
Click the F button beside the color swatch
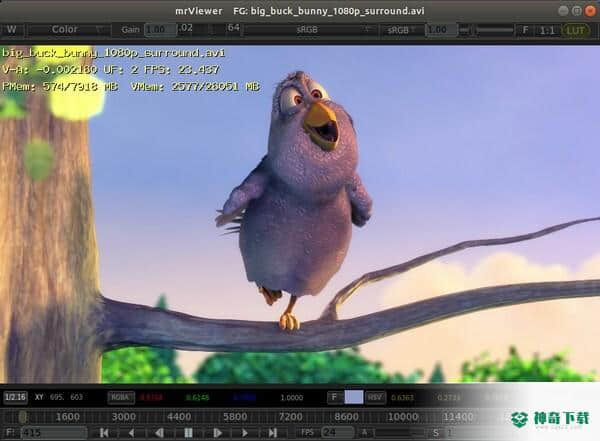click(x=334, y=397)
